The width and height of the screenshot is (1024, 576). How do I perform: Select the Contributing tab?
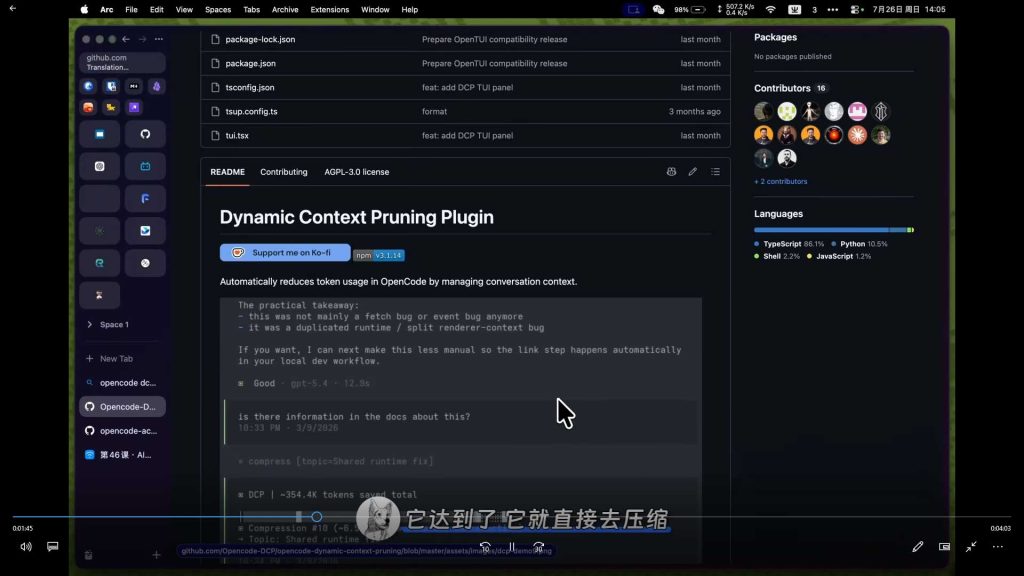click(x=283, y=172)
